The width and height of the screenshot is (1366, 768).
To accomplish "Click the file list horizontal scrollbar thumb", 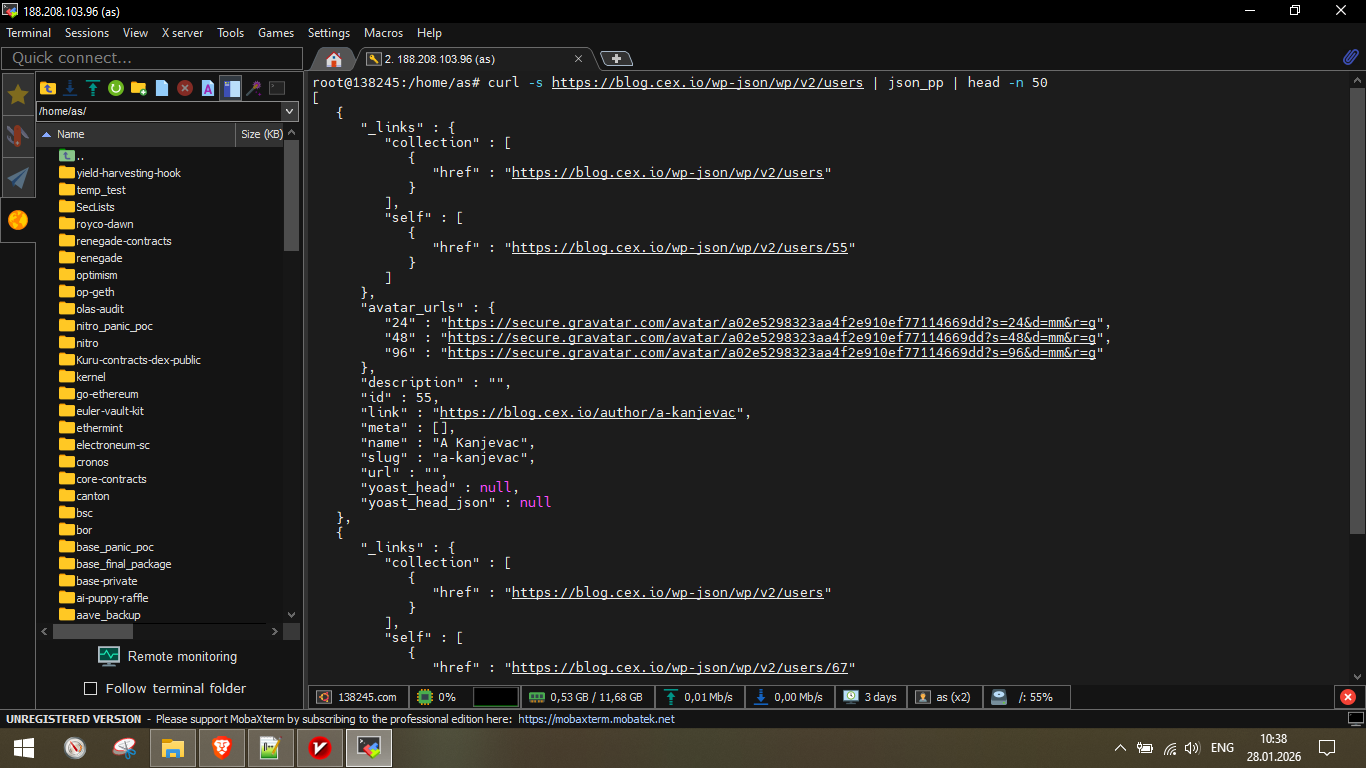I will pos(93,632).
